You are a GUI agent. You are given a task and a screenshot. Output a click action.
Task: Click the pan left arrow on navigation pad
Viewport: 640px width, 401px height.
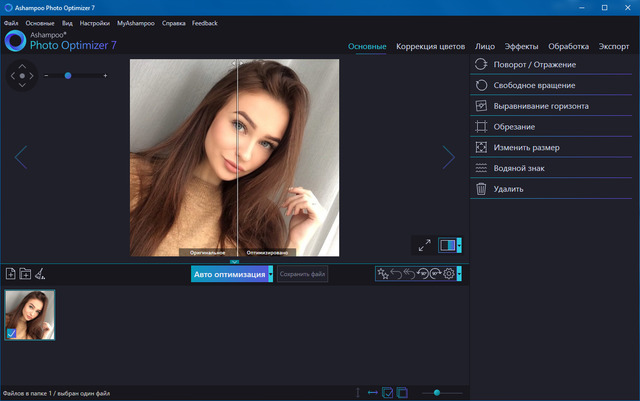click(x=13, y=76)
